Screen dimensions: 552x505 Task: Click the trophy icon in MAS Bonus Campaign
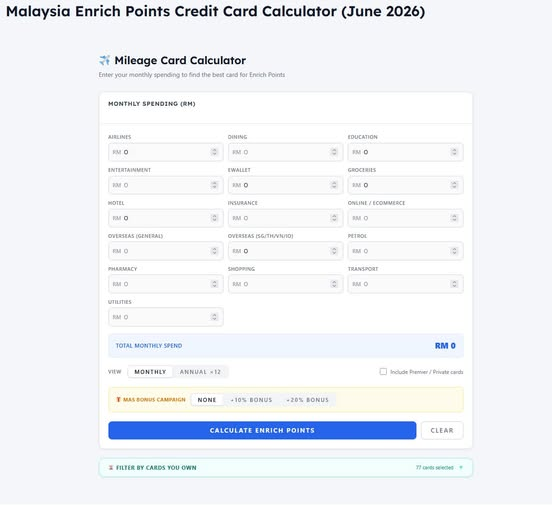coord(118,399)
